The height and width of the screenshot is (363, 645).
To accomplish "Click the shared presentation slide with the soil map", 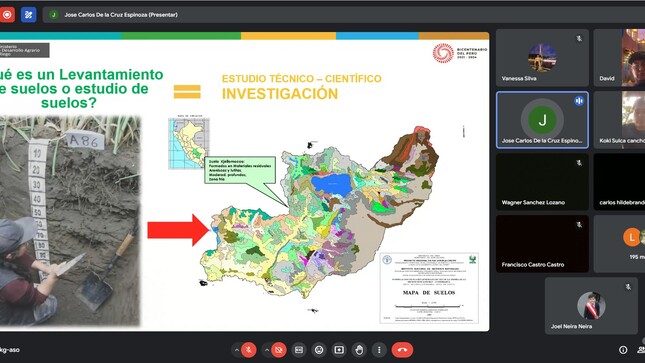I will point(244,182).
